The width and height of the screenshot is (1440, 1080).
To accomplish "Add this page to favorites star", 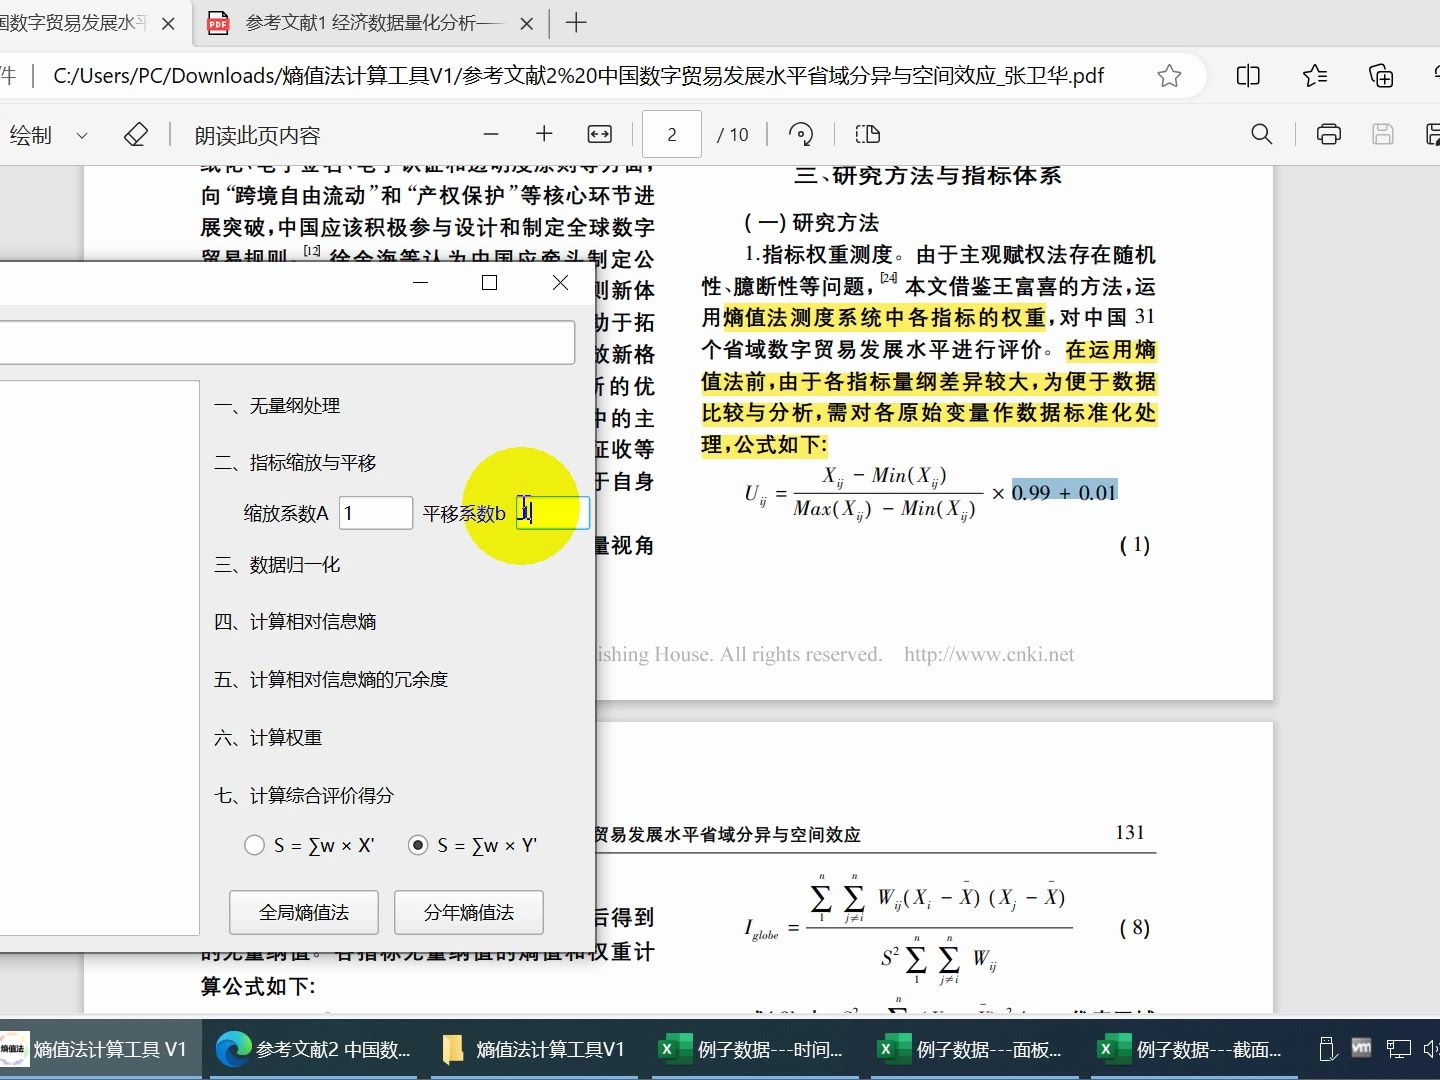I will [1169, 76].
